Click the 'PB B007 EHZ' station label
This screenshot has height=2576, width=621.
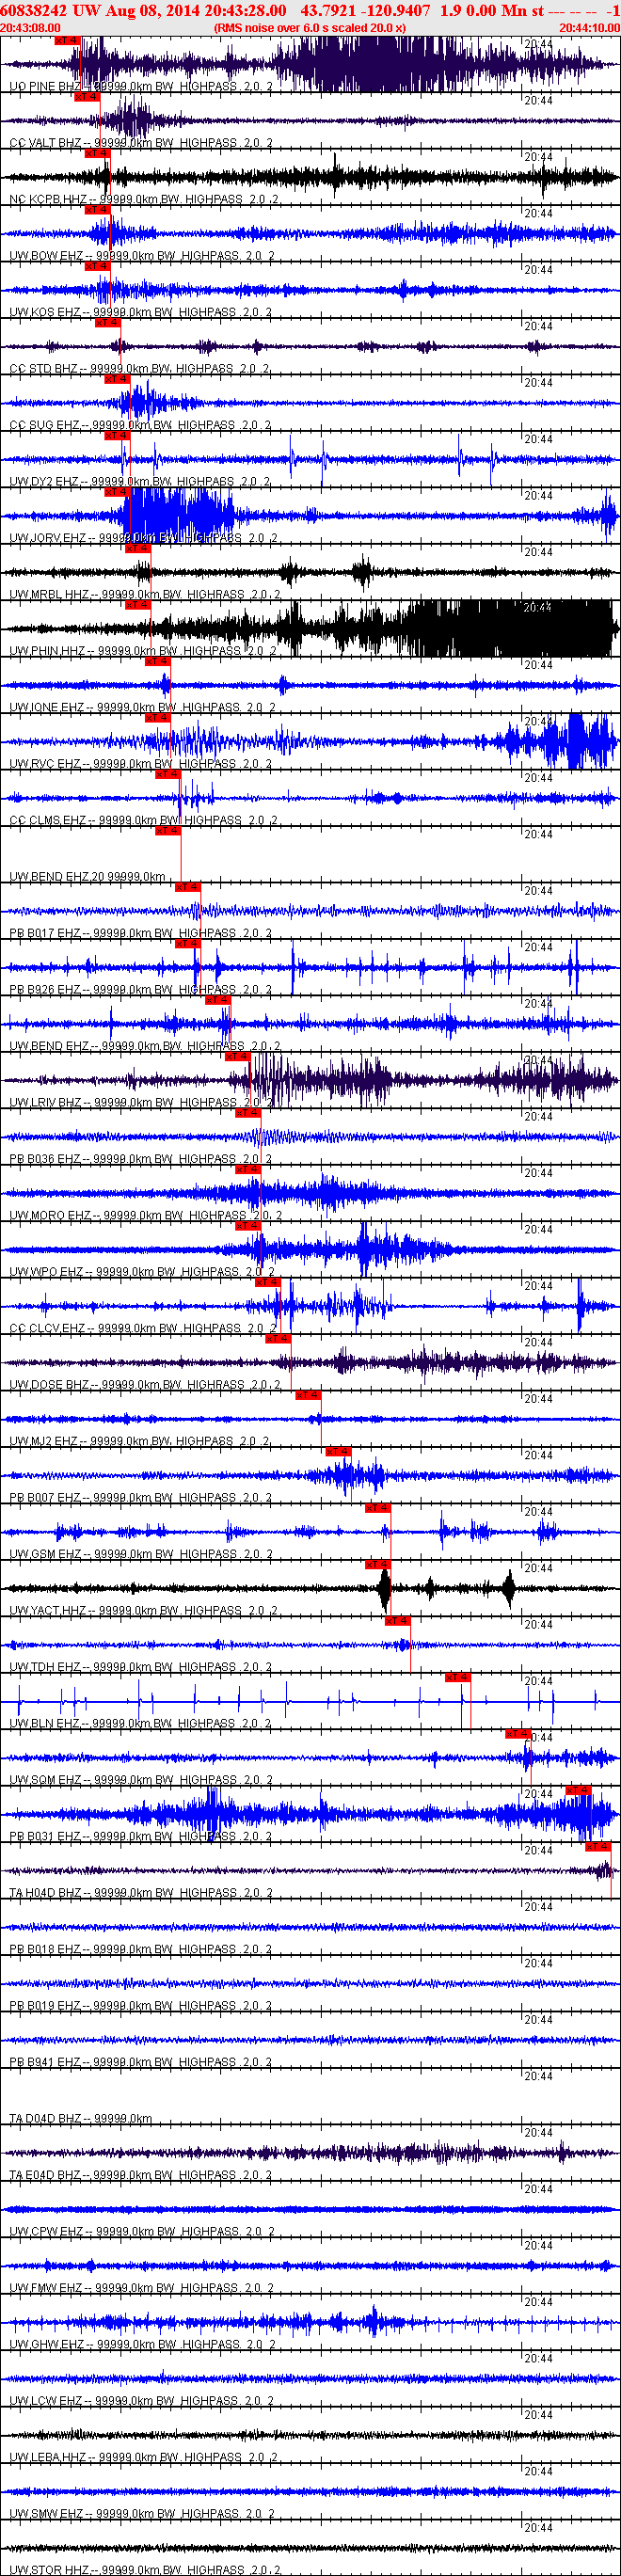coord(46,1498)
